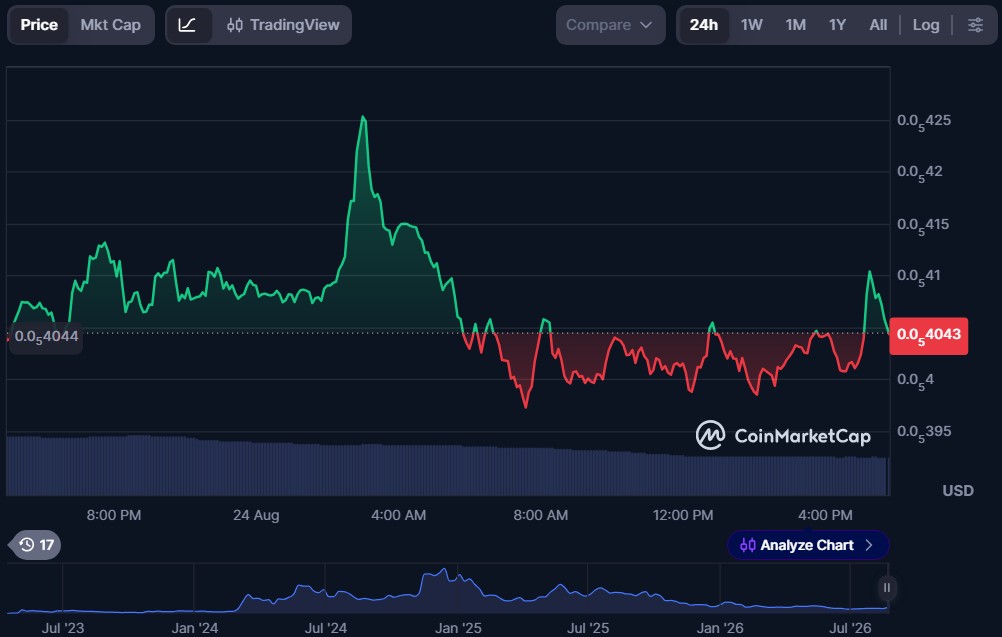This screenshot has width=1002, height=637.
Task: Click the 8:00 AM time axis label
Action: coord(541,515)
